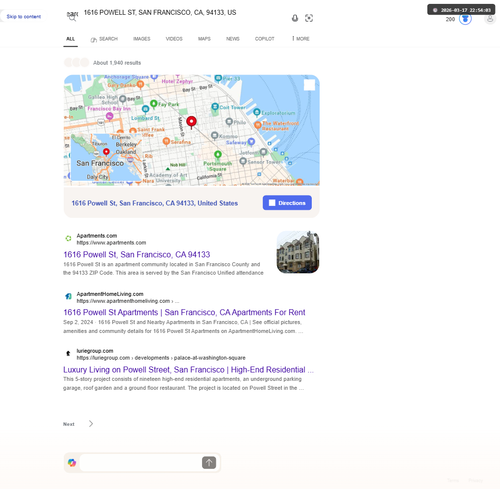Send message with the up arrow button
Image resolution: width=500 pixels, height=489 pixels.
(x=209, y=462)
